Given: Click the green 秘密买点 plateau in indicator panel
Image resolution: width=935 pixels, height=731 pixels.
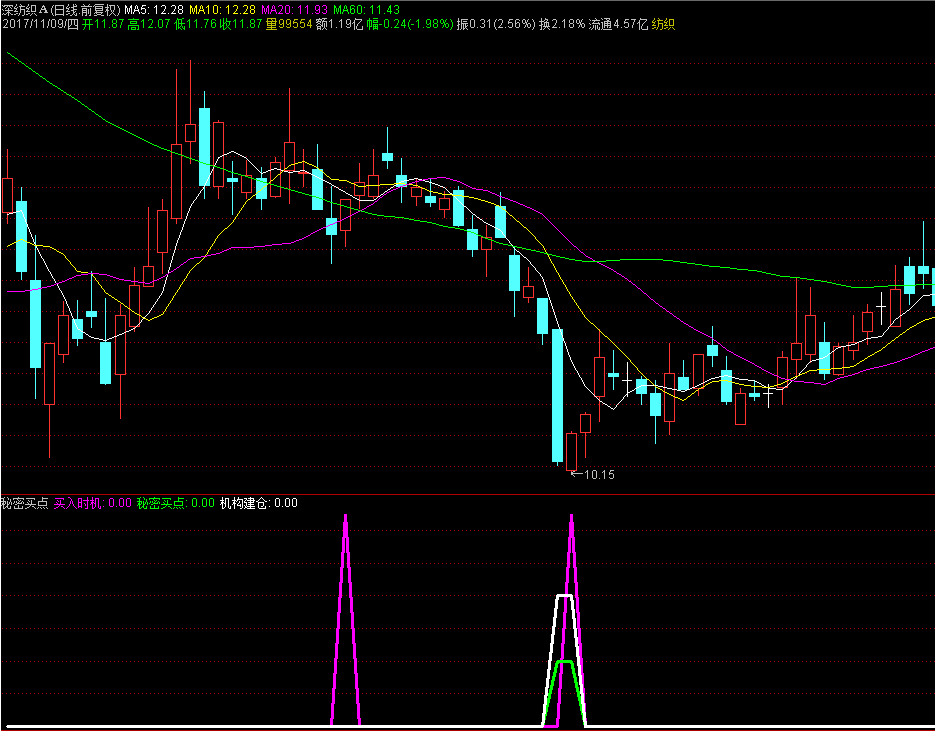Looking at the screenshot, I should [x=564, y=662].
